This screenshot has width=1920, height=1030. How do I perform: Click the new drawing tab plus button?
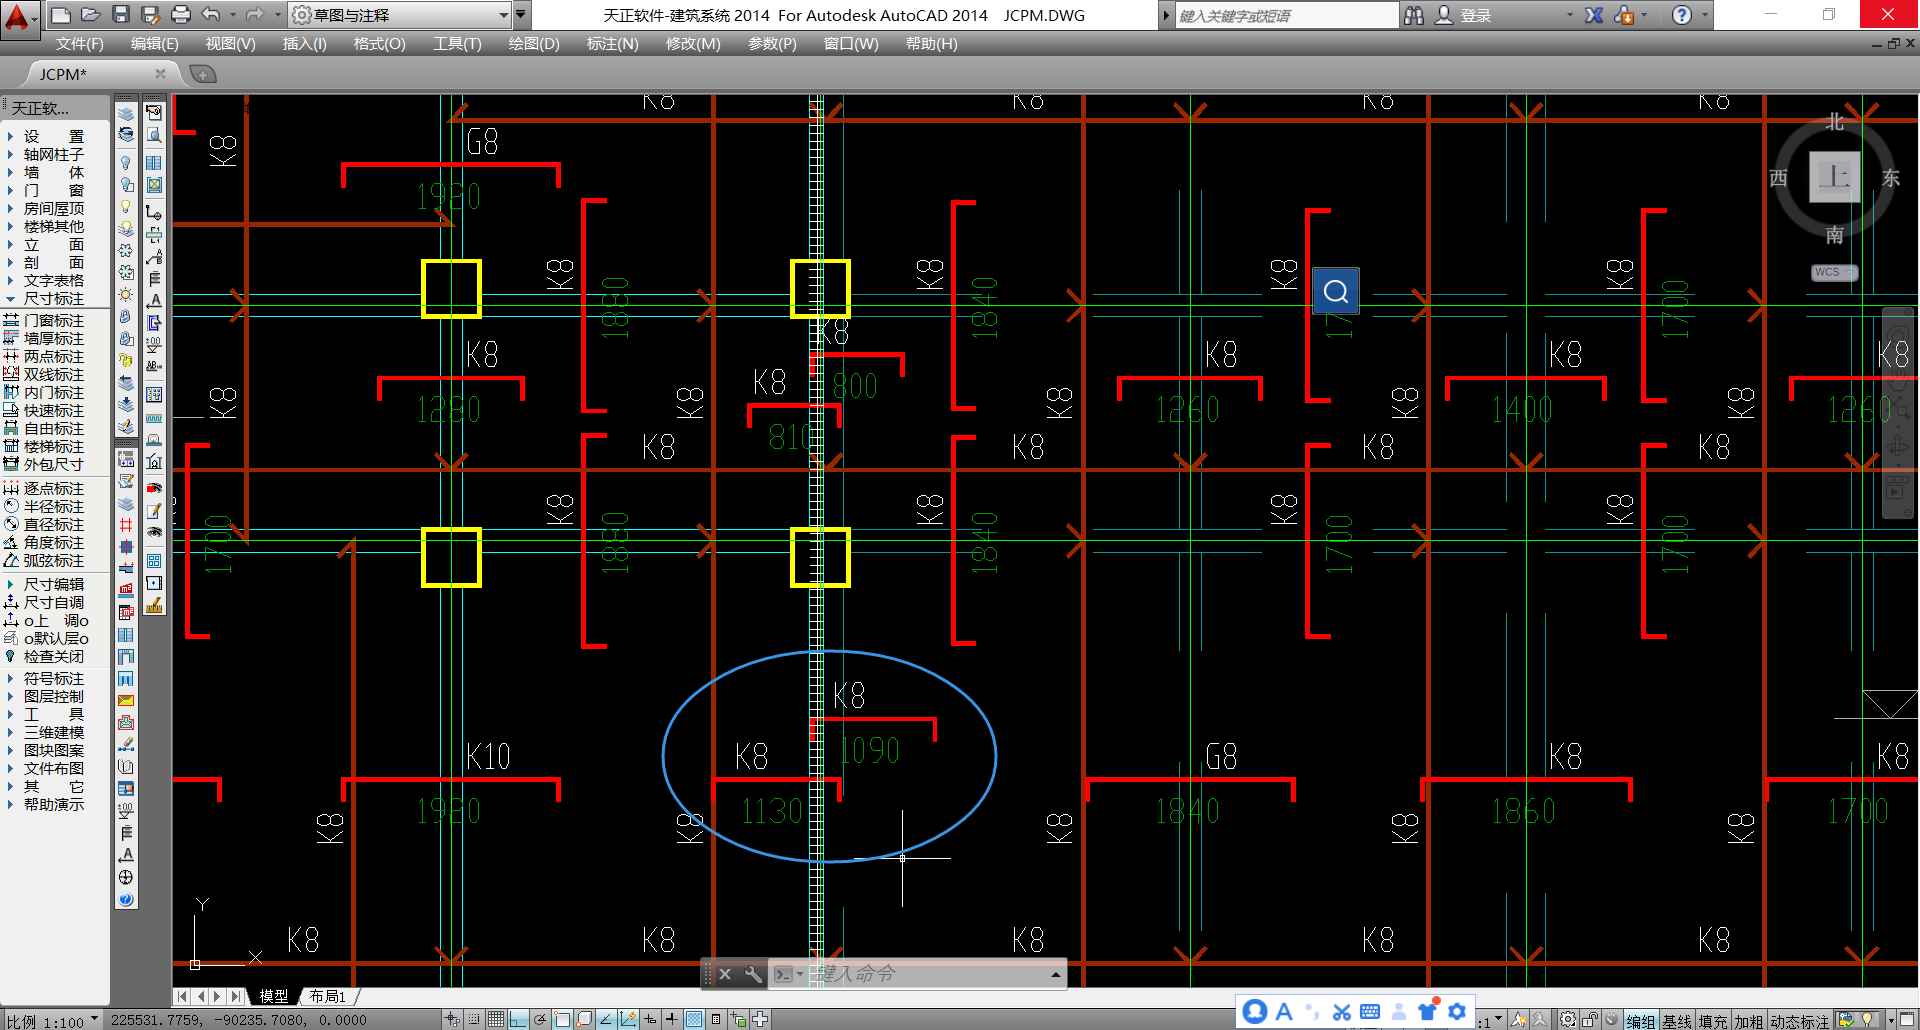202,74
